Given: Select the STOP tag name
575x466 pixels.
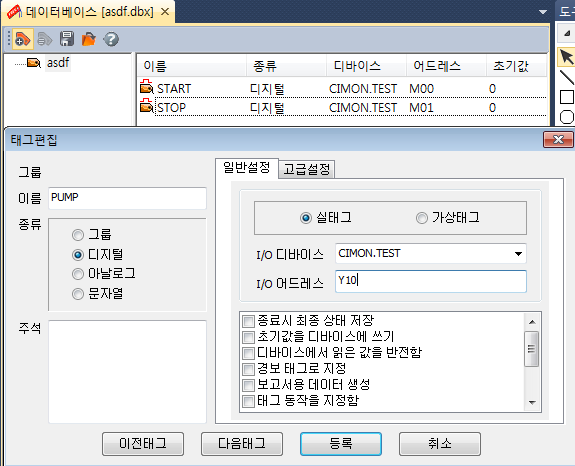Looking at the screenshot, I should [171, 108].
